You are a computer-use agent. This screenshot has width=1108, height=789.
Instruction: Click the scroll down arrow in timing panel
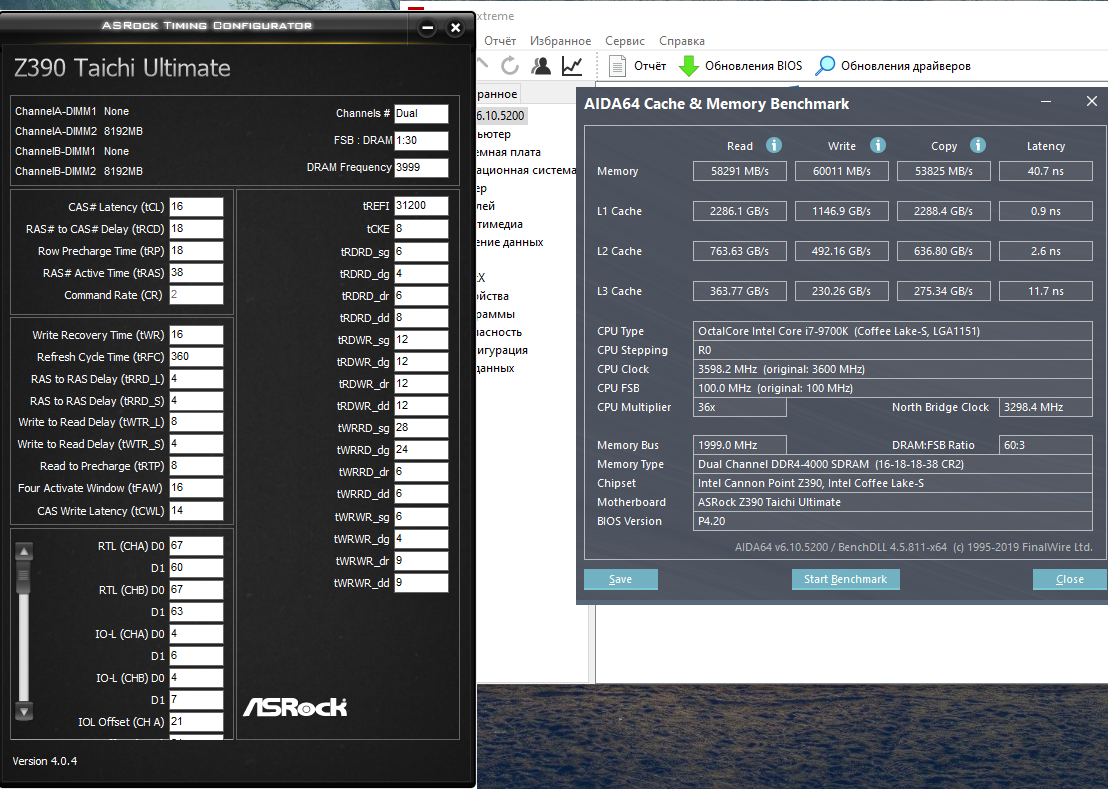click(25, 710)
